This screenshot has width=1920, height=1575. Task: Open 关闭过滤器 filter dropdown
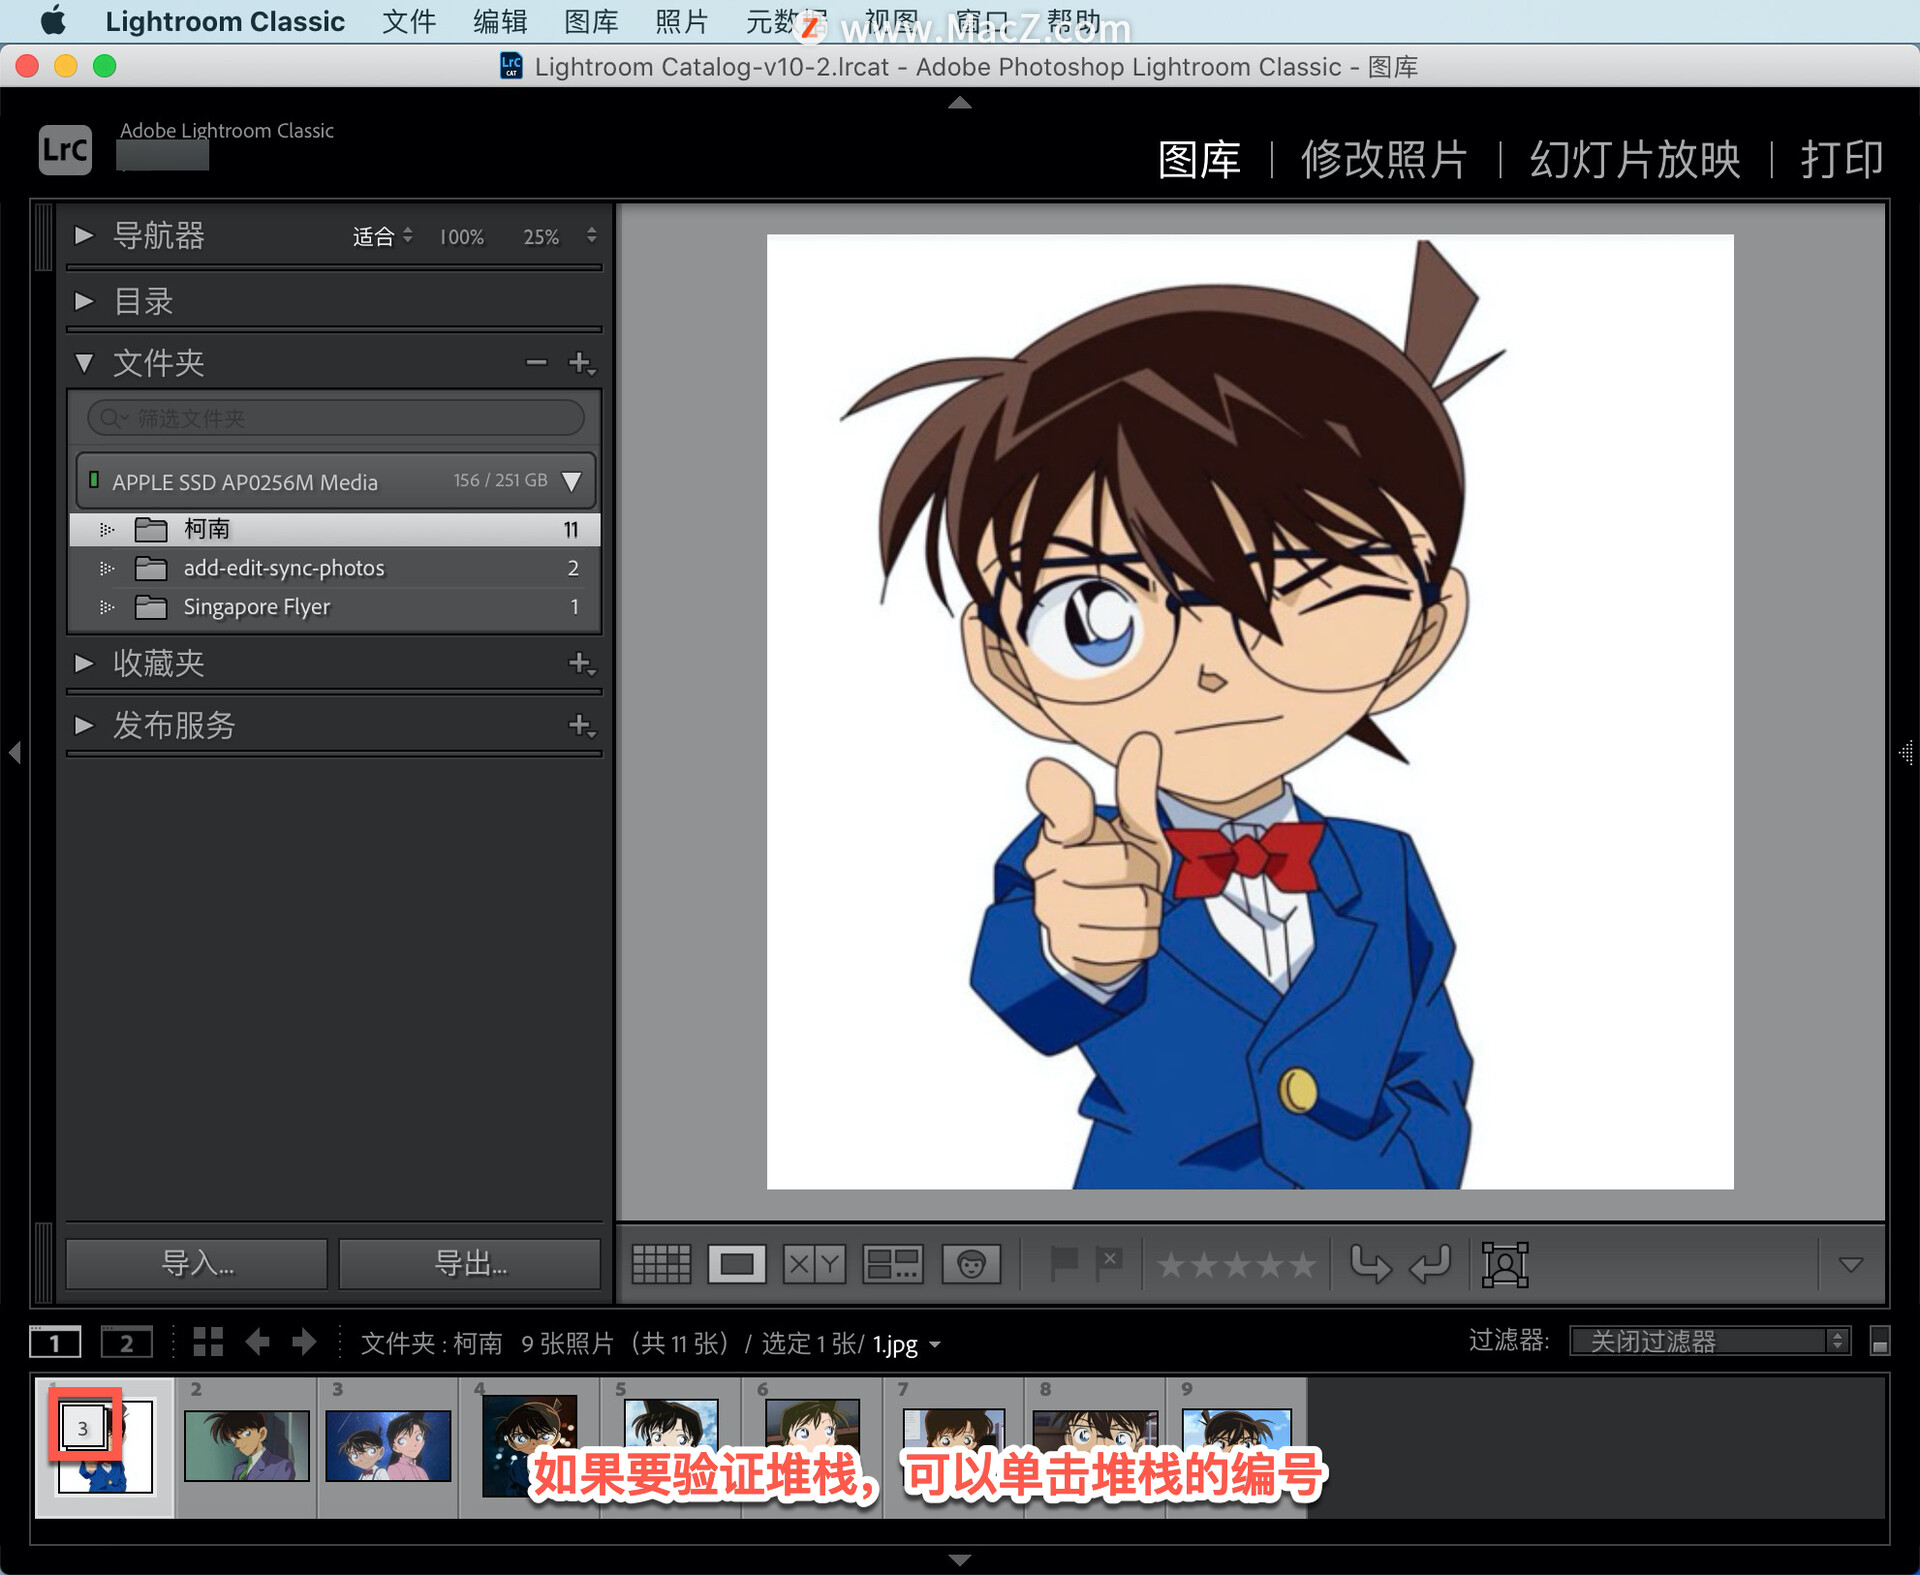tap(1709, 1341)
